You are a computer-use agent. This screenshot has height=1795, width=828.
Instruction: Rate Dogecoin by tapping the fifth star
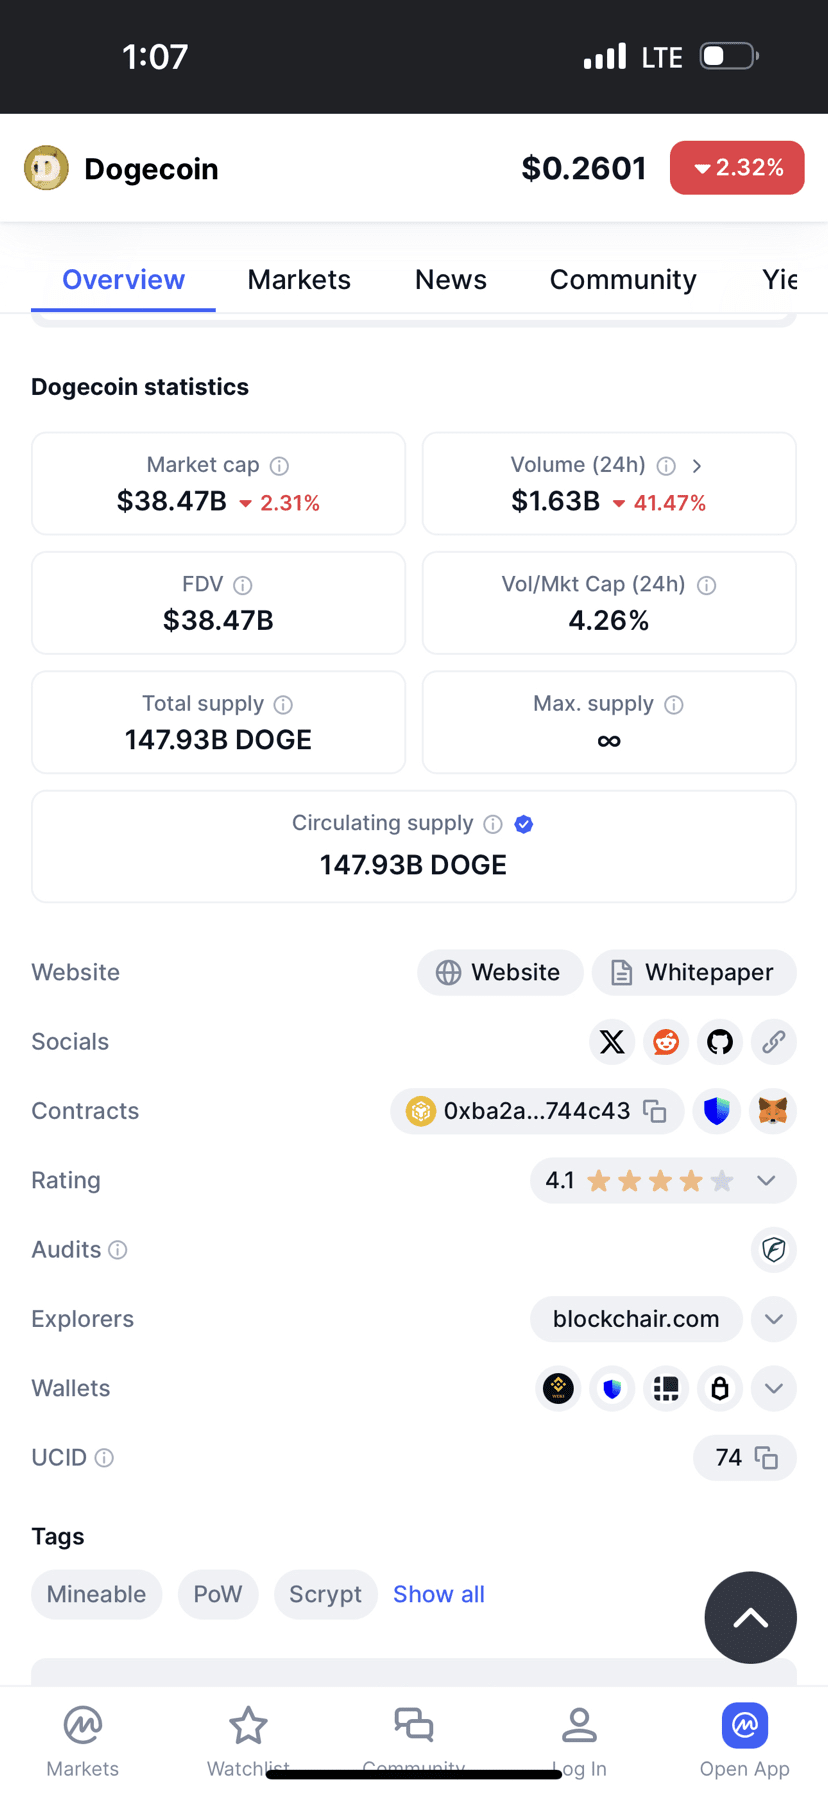click(721, 1180)
